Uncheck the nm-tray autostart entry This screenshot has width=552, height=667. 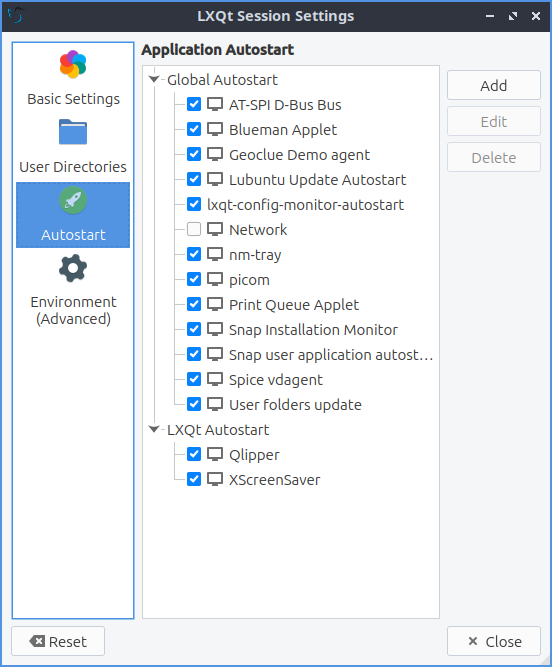(x=194, y=254)
